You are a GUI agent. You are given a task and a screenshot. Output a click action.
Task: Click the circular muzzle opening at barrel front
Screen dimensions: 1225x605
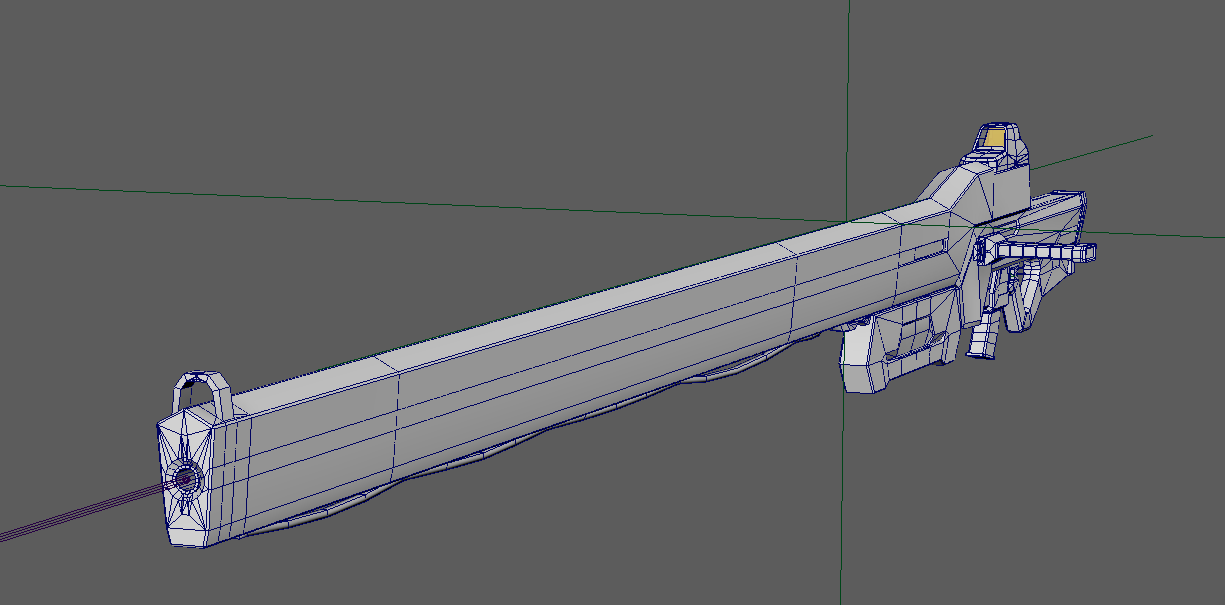point(185,479)
